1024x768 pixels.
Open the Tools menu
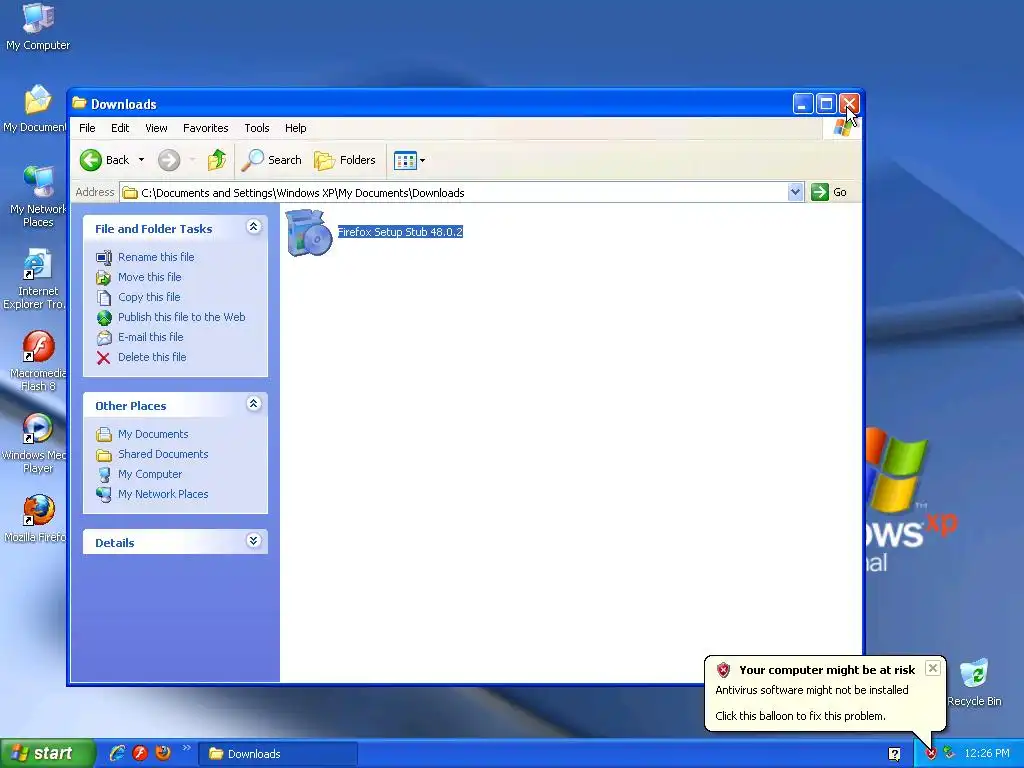click(x=257, y=128)
